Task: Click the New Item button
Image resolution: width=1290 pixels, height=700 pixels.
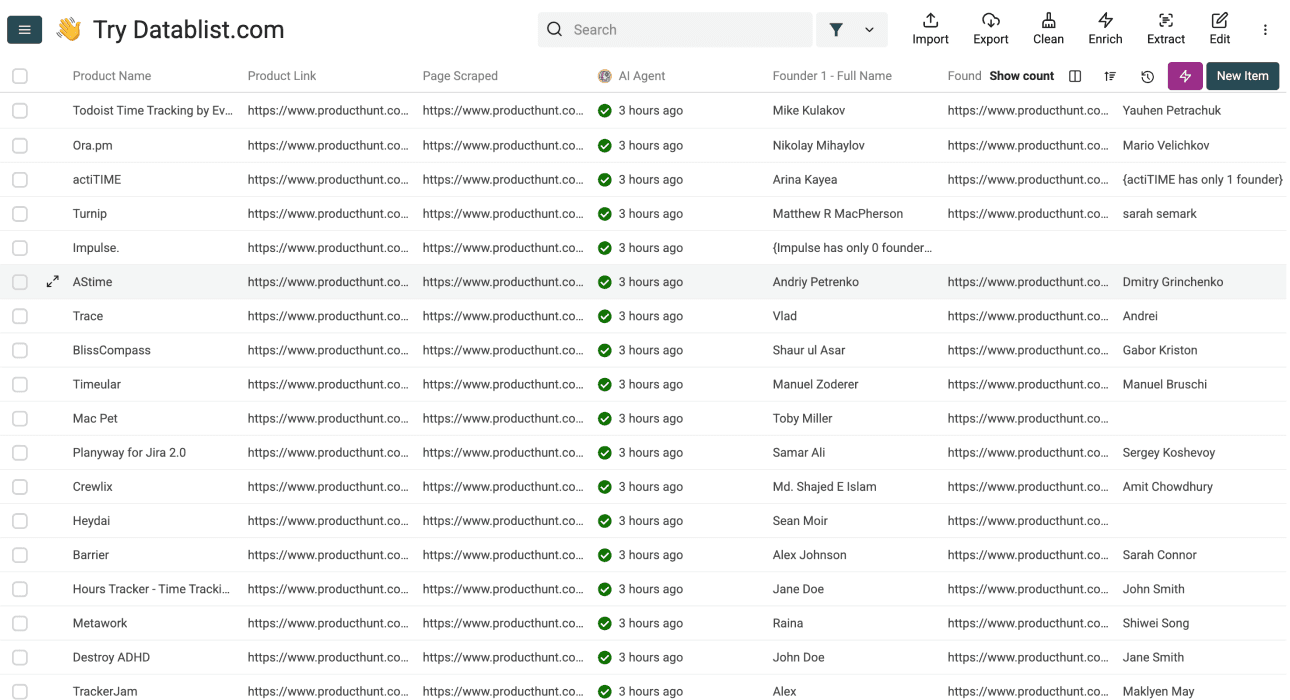Action: tap(1242, 76)
